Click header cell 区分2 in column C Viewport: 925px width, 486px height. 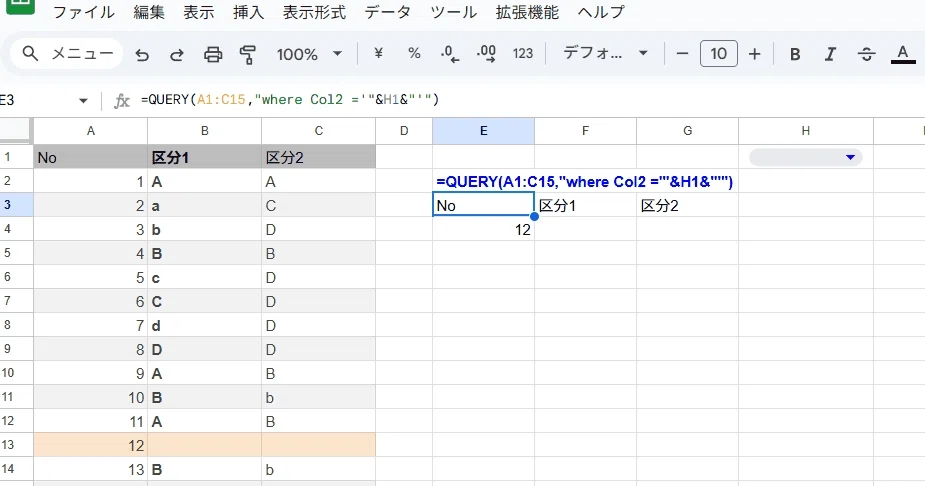(x=319, y=157)
